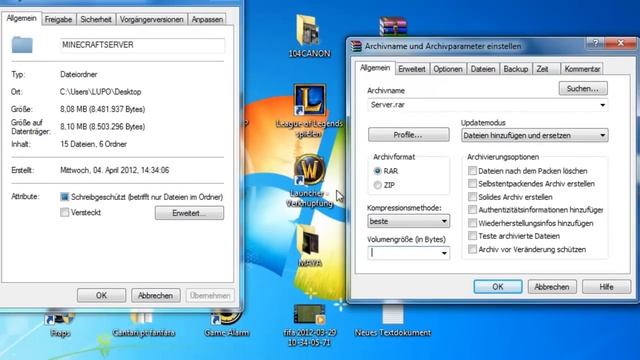
Task: Open the Kompressionsmethode dropdown
Action: (x=409, y=221)
